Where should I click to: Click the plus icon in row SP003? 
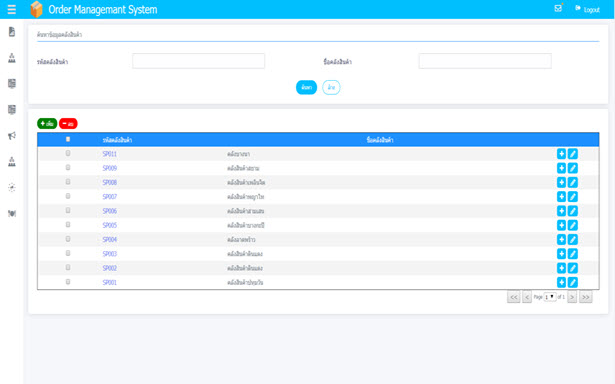(561, 254)
